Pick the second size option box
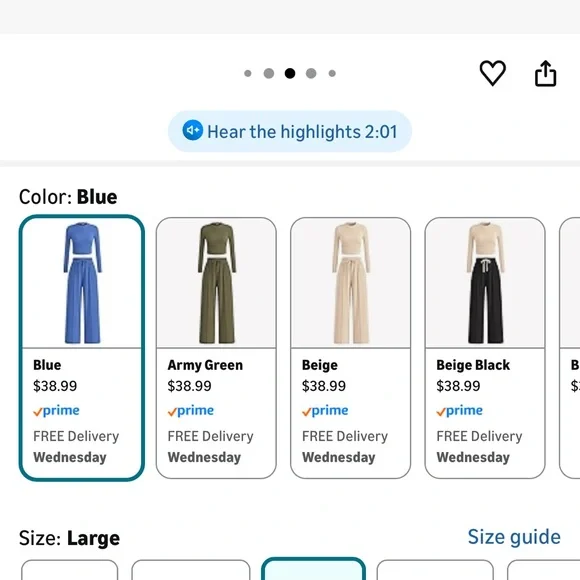The image size is (580, 580). (191, 570)
